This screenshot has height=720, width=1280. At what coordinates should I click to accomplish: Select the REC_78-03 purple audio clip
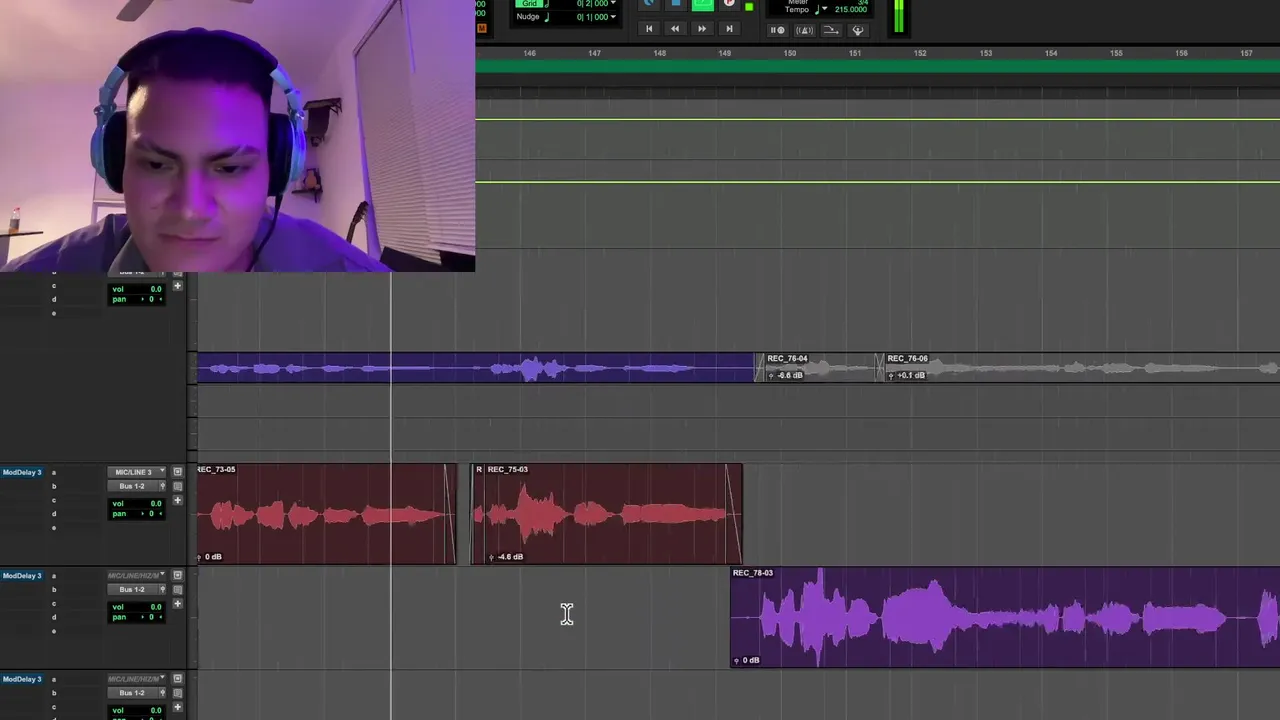[1005, 618]
